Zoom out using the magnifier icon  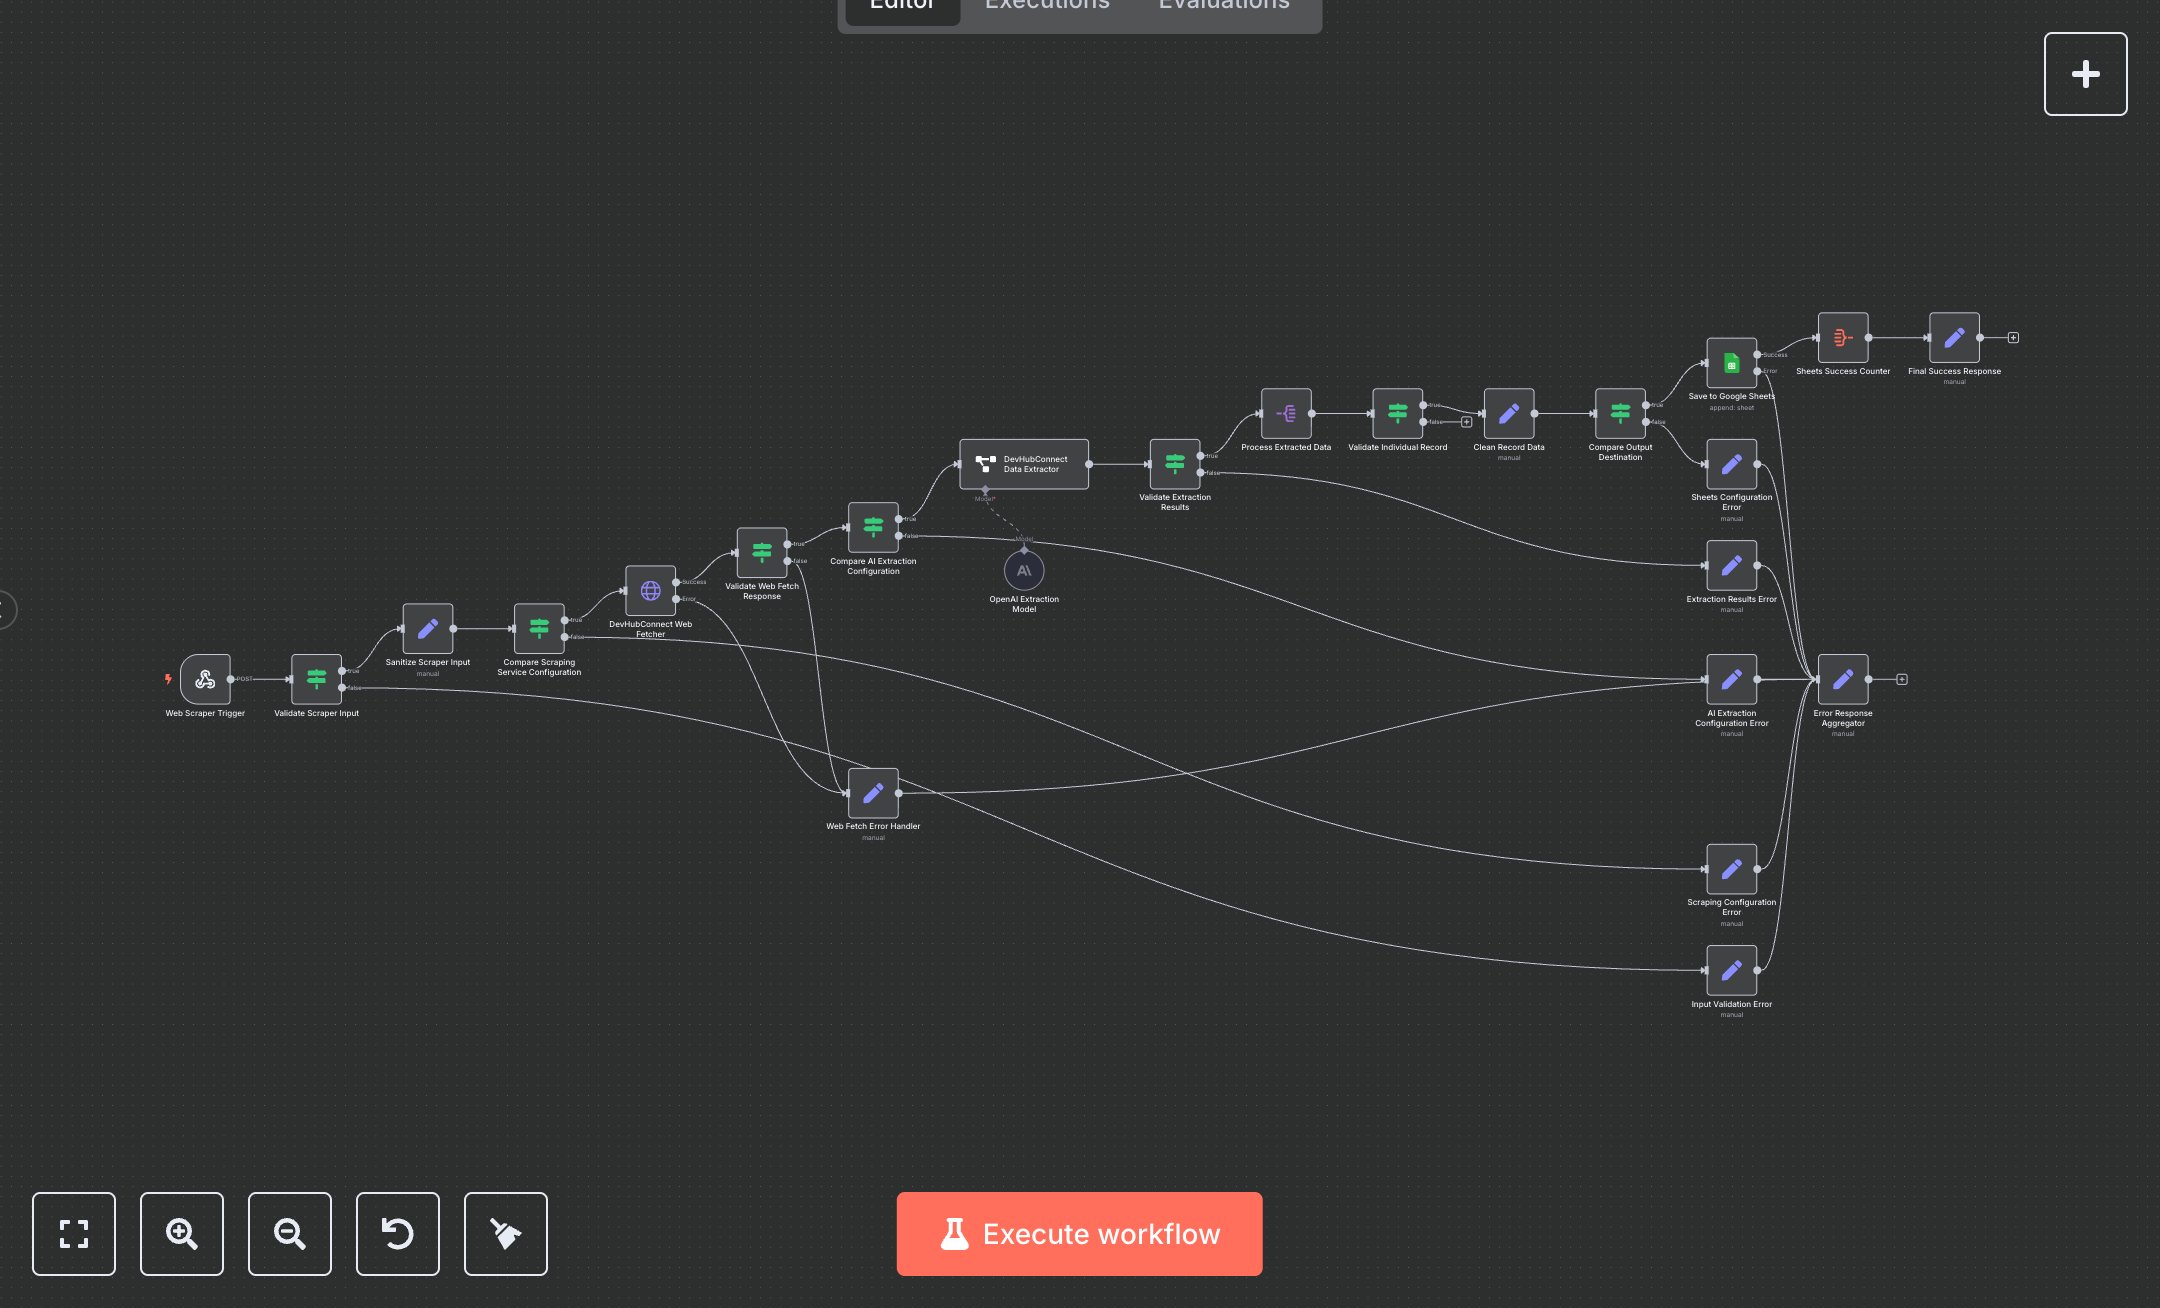pos(289,1234)
